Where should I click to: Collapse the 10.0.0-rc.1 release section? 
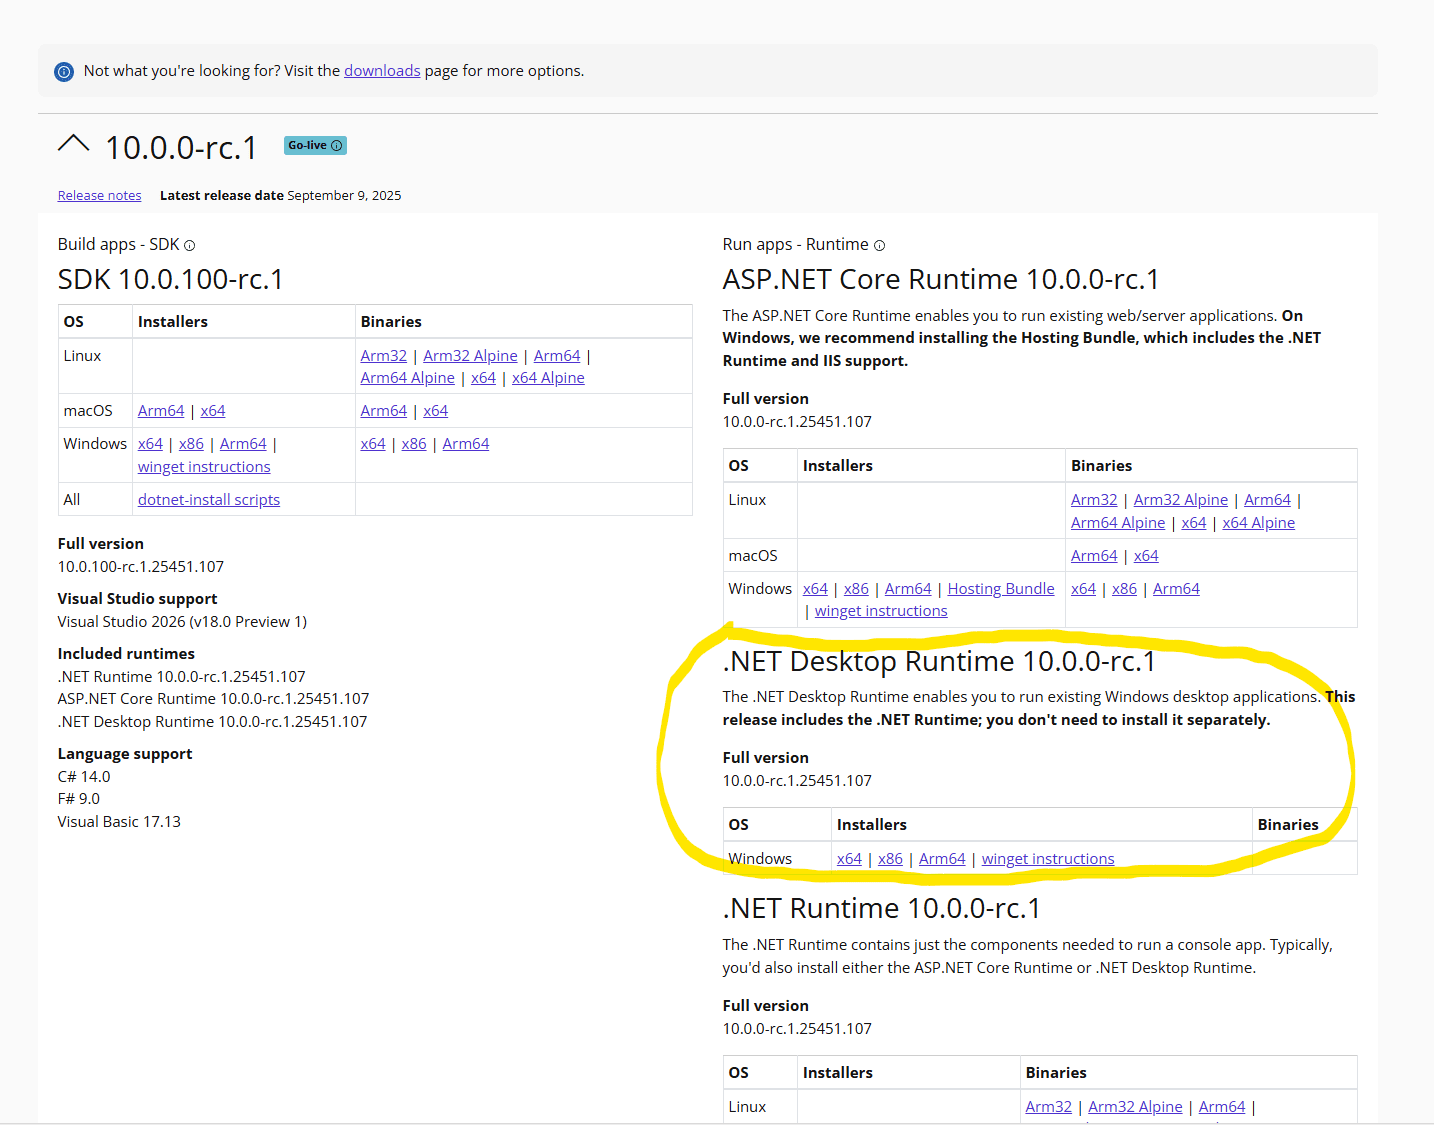[73, 145]
